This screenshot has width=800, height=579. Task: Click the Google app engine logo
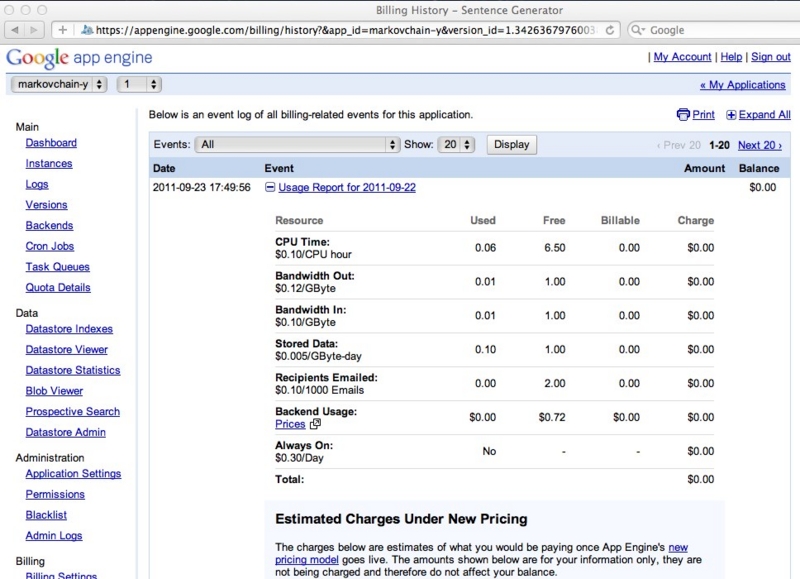coord(79,58)
